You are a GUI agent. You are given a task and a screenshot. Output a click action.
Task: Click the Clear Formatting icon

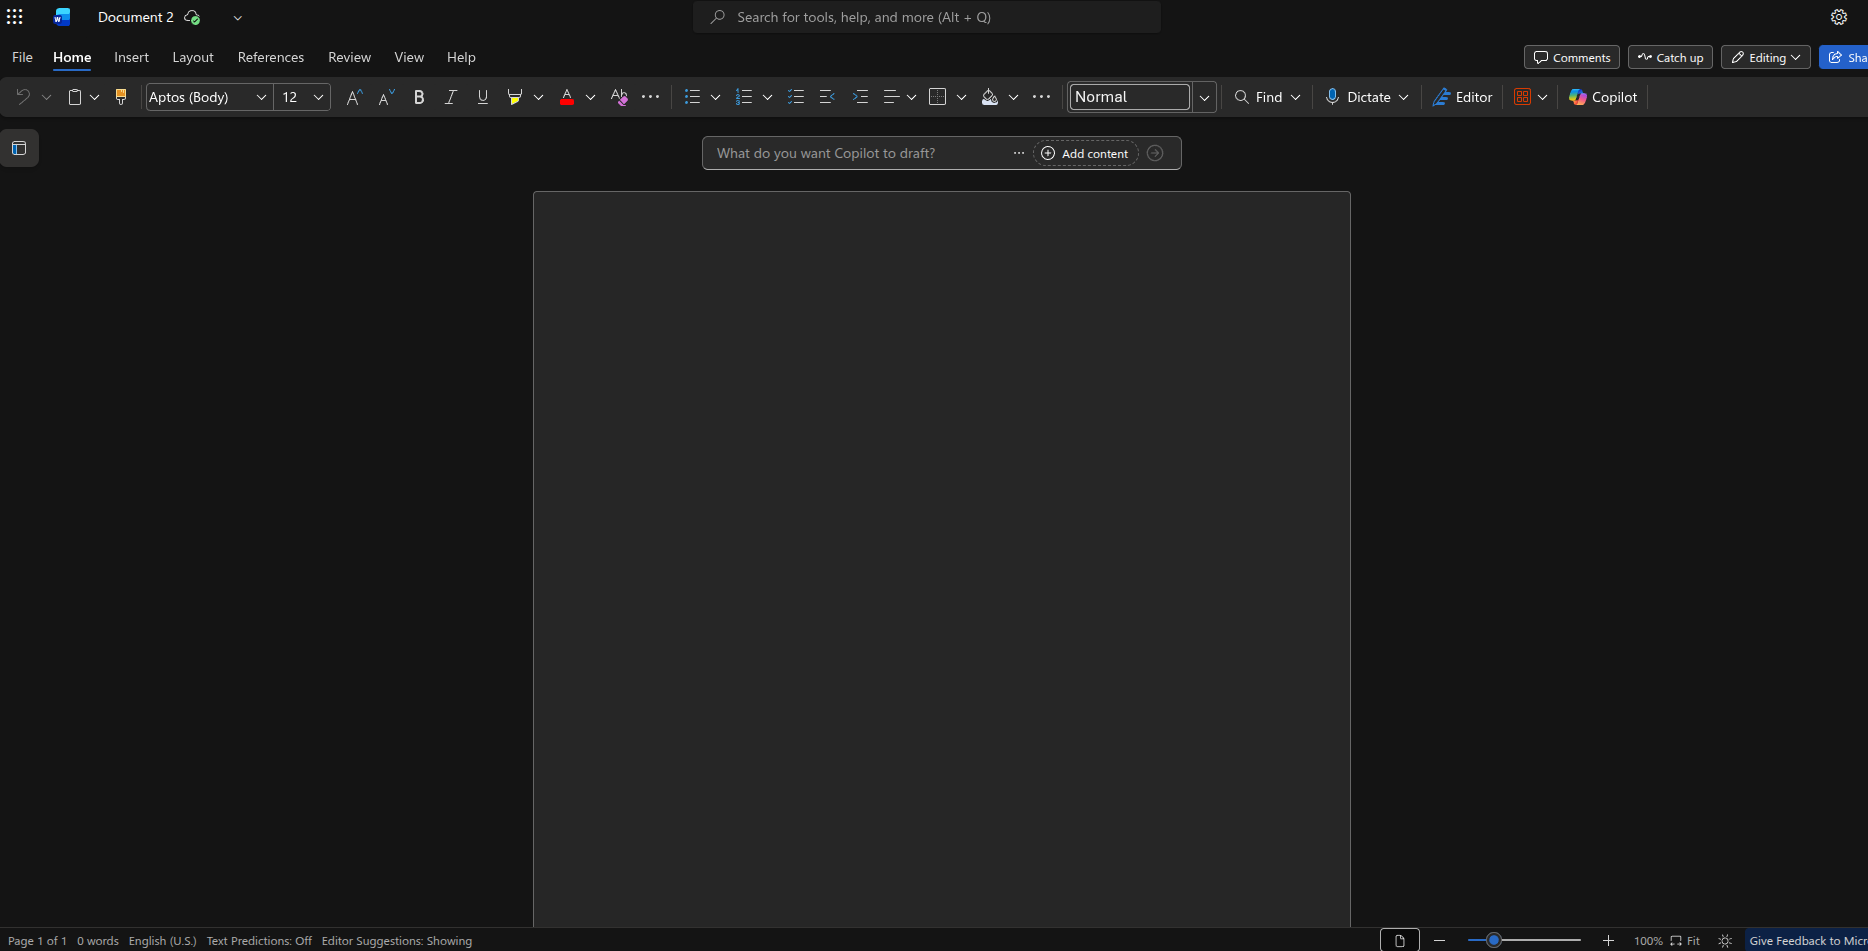tap(619, 97)
